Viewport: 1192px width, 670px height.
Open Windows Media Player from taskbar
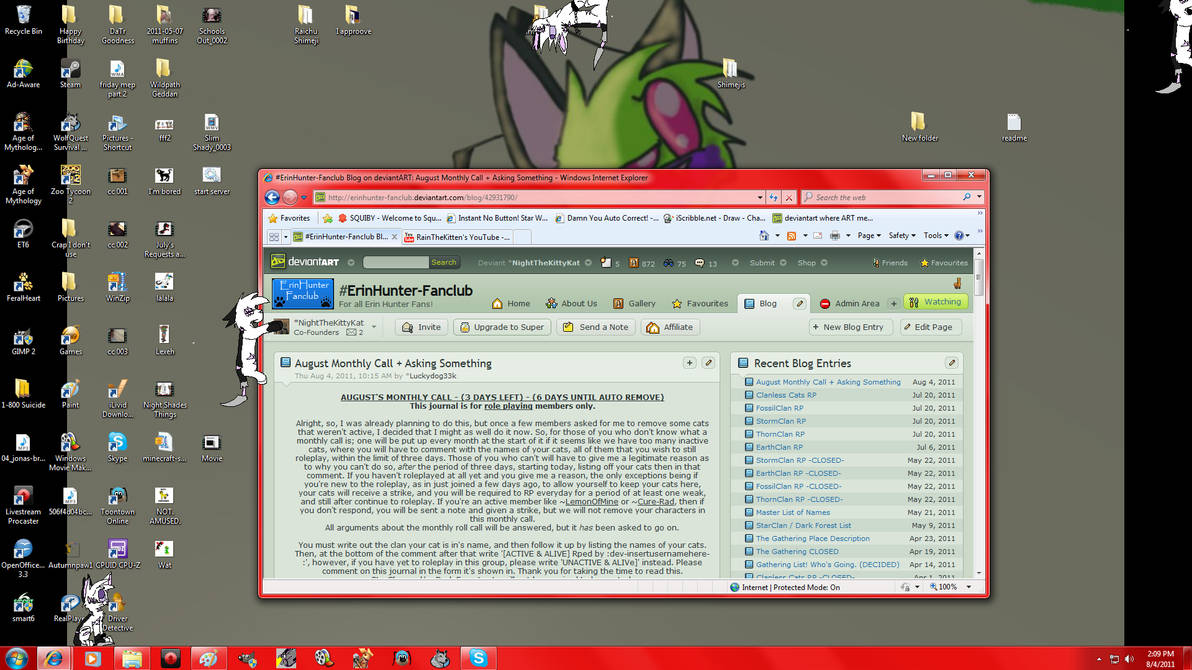pyautogui.click(x=93, y=658)
